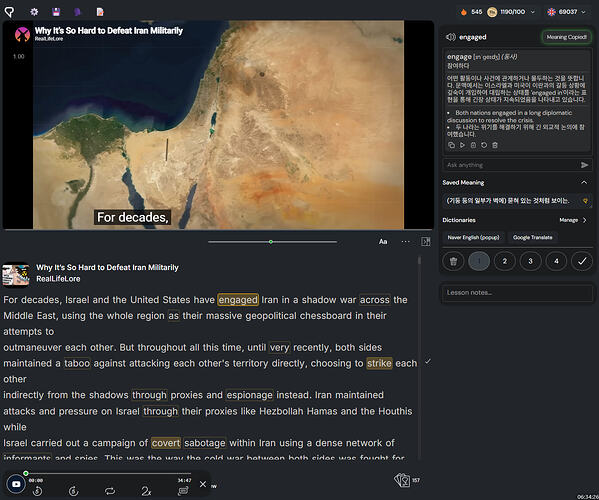Click the streak flame icon showing 545
This screenshot has width=599, height=500.
click(x=463, y=12)
